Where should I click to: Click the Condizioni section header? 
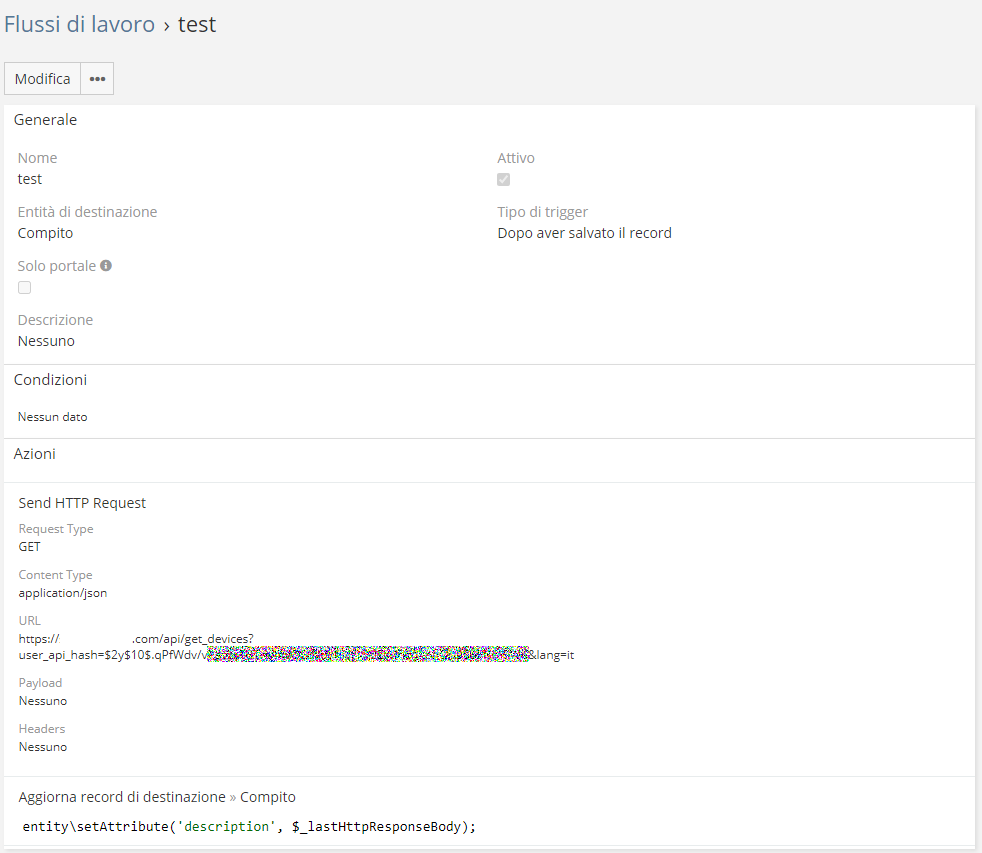(50, 380)
